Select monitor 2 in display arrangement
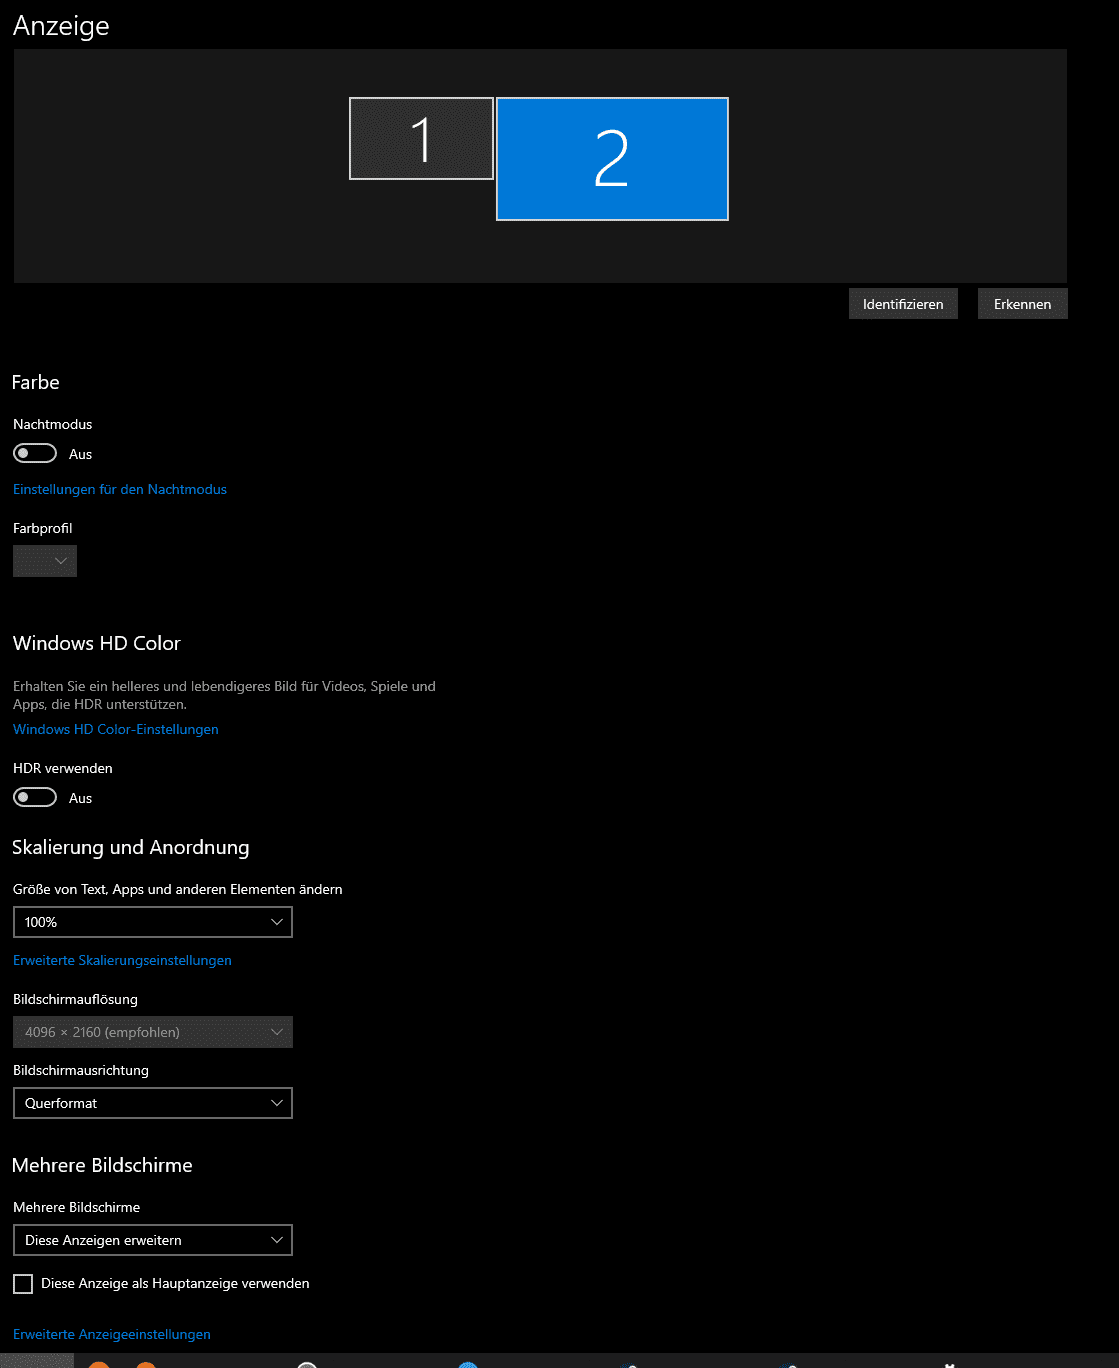Image resolution: width=1119 pixels, height=1368 pixels. (612, 159)
